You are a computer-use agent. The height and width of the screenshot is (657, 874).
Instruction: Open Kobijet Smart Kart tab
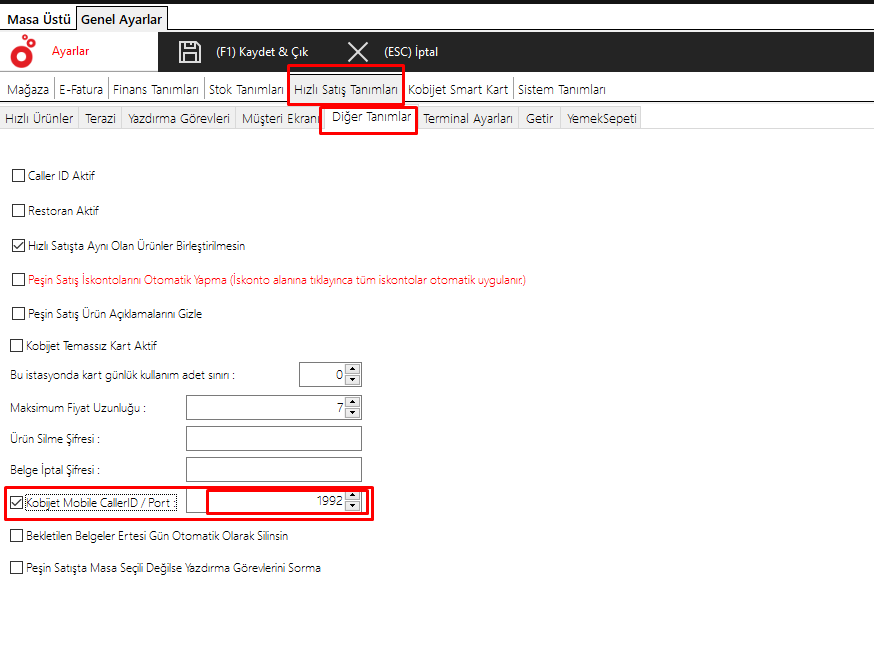point(458,89)
